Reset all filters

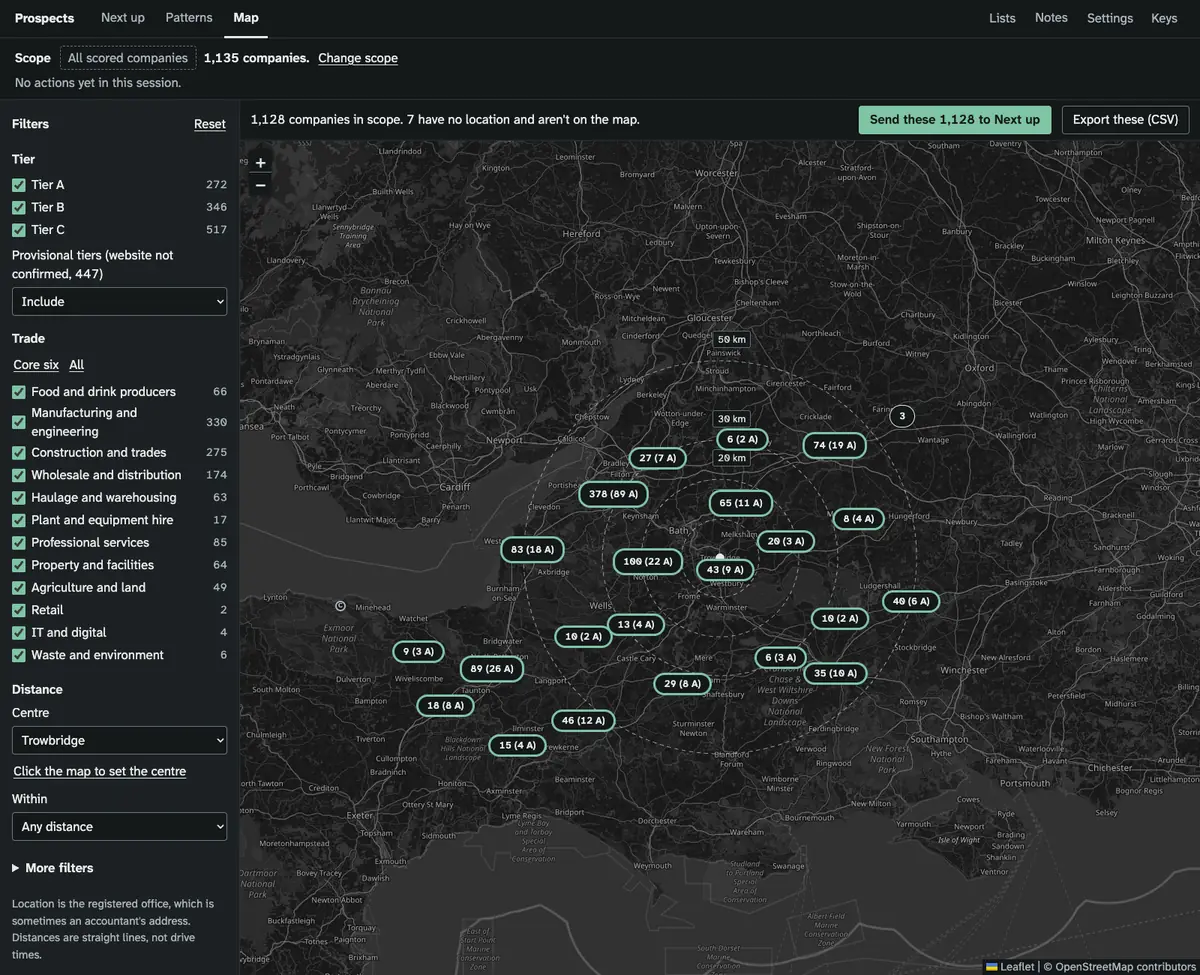[x=210, y=124]
